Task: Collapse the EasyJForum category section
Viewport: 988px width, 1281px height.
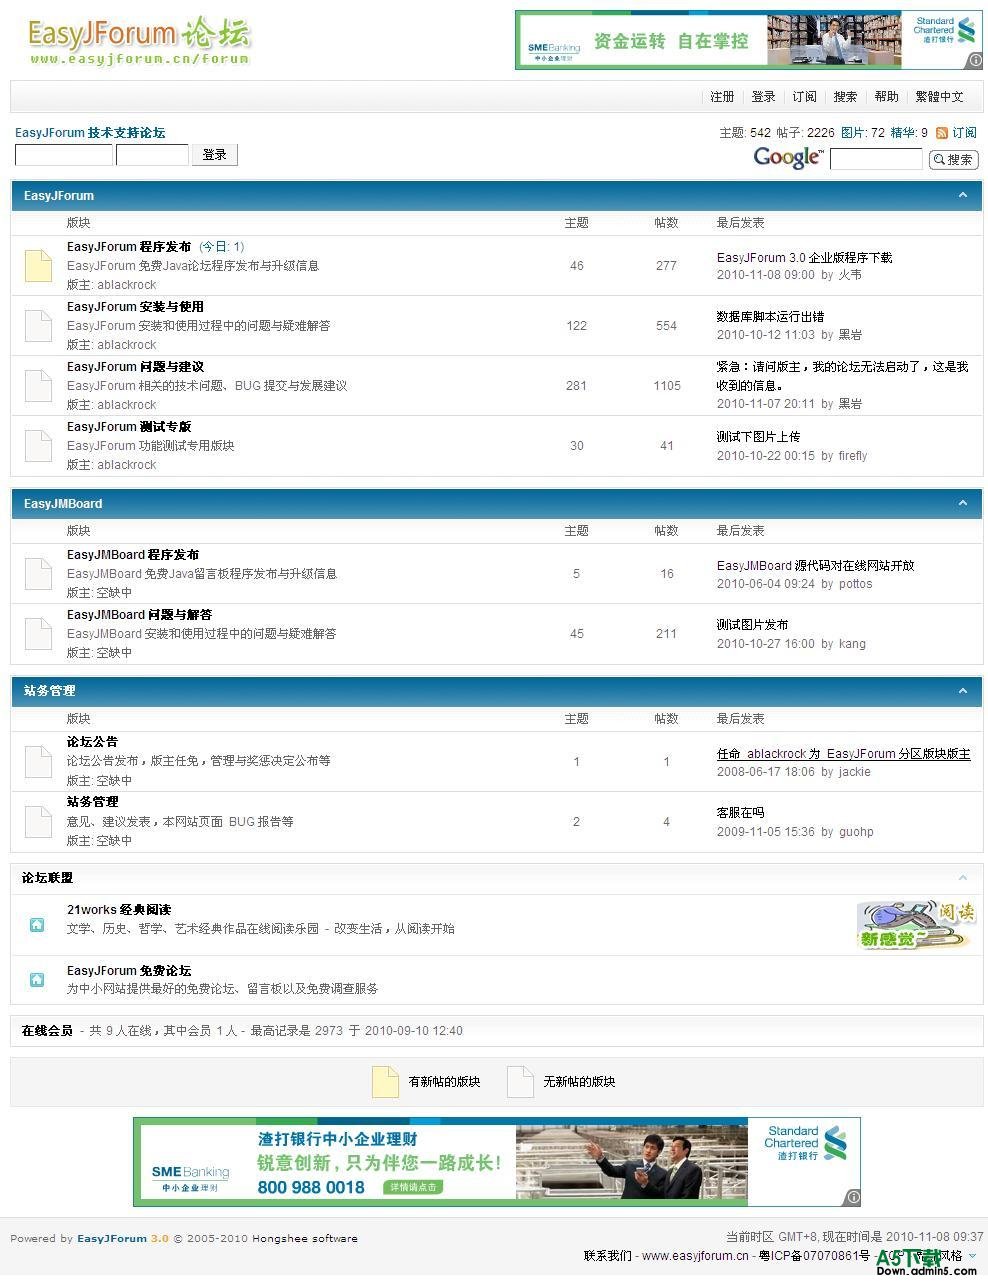Action: [963, 195]
